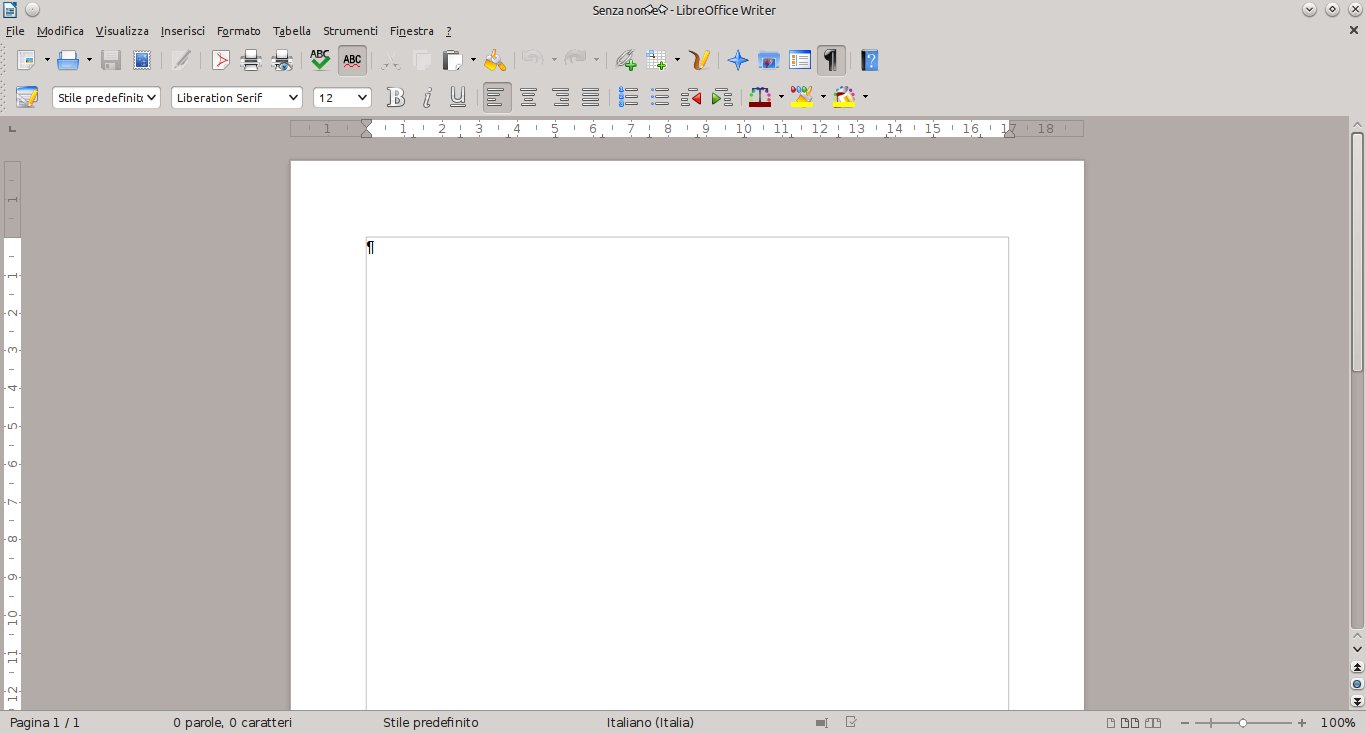
Task: Expand the Liberation Serif font name dropdown
Action: [293, 97]
